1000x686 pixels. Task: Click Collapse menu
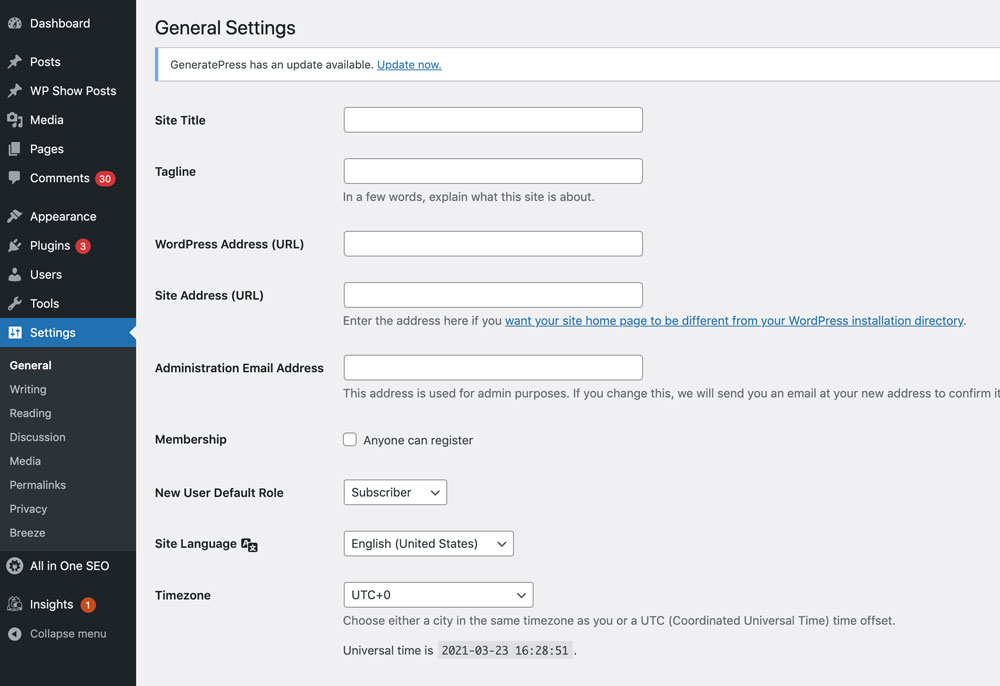pos(68,634)
